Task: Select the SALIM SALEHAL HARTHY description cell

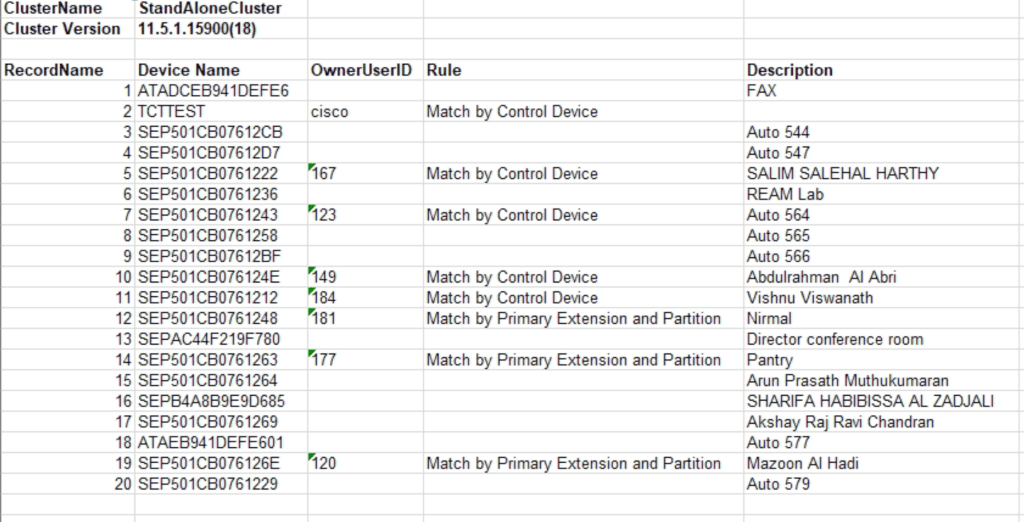Action: pyautogui.click(x=843, y=174)
